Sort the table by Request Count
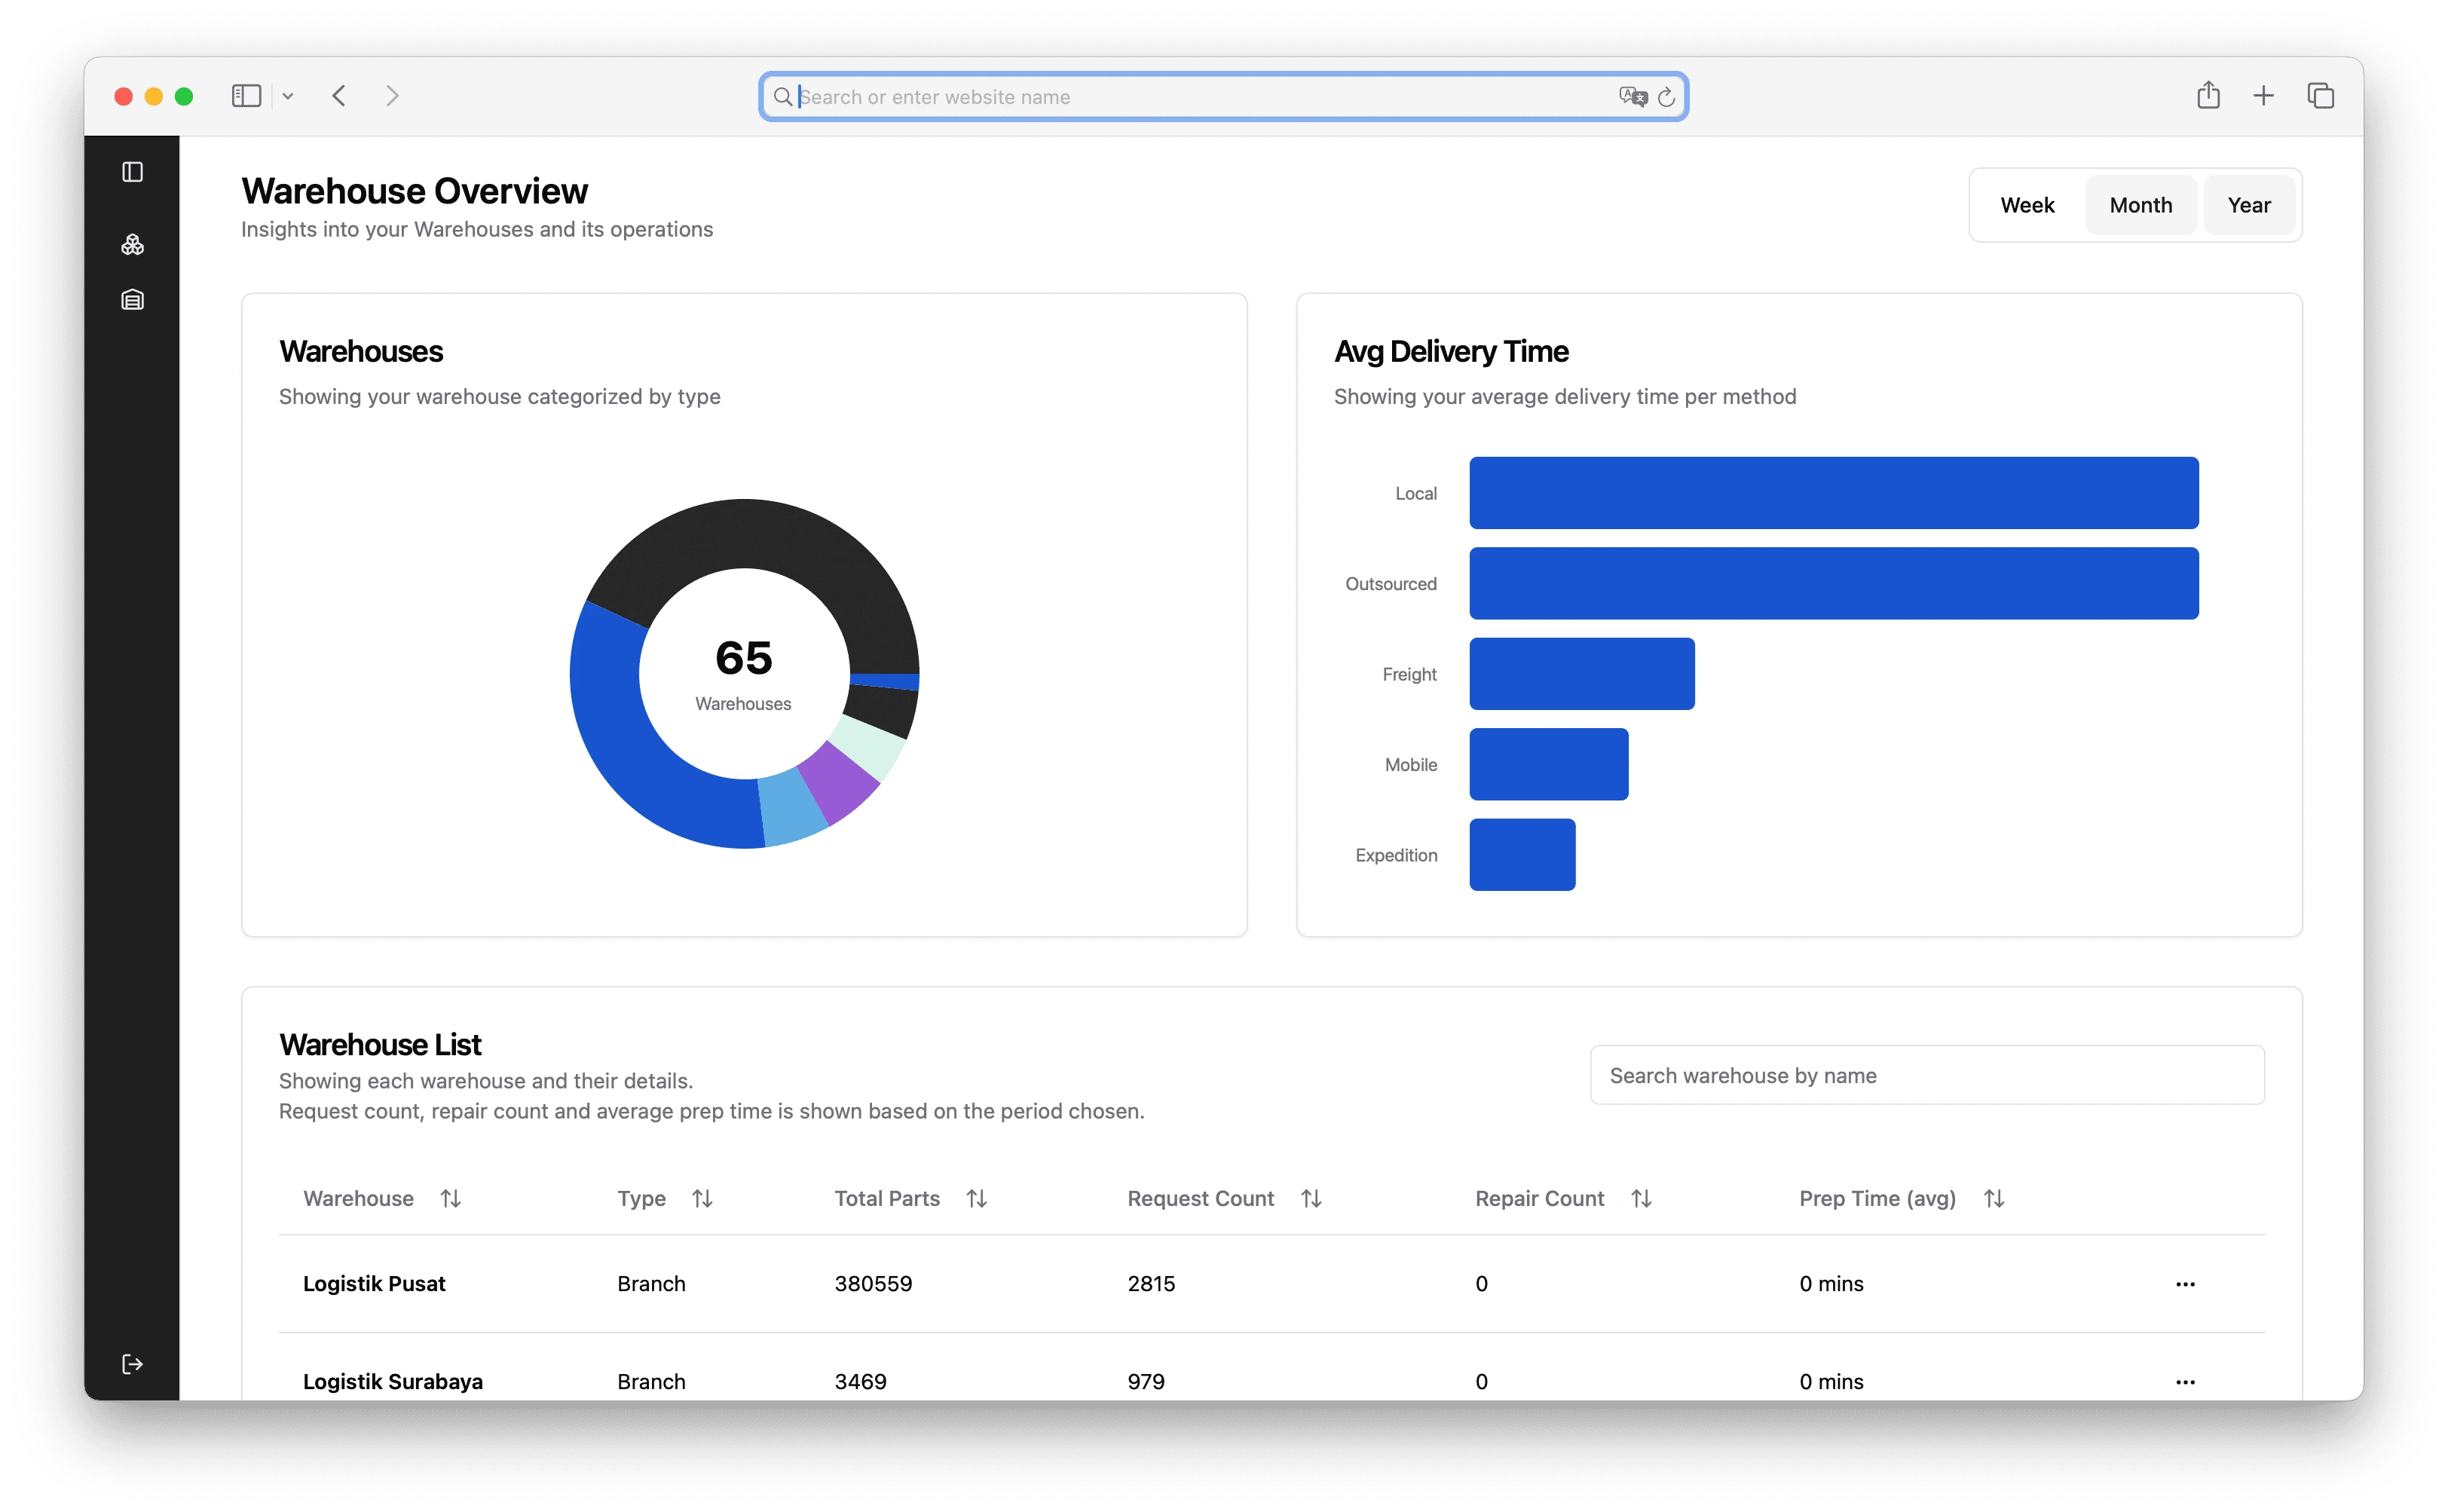The width and height of the screenshot is (2448, 1512). pos(1311,1198)
